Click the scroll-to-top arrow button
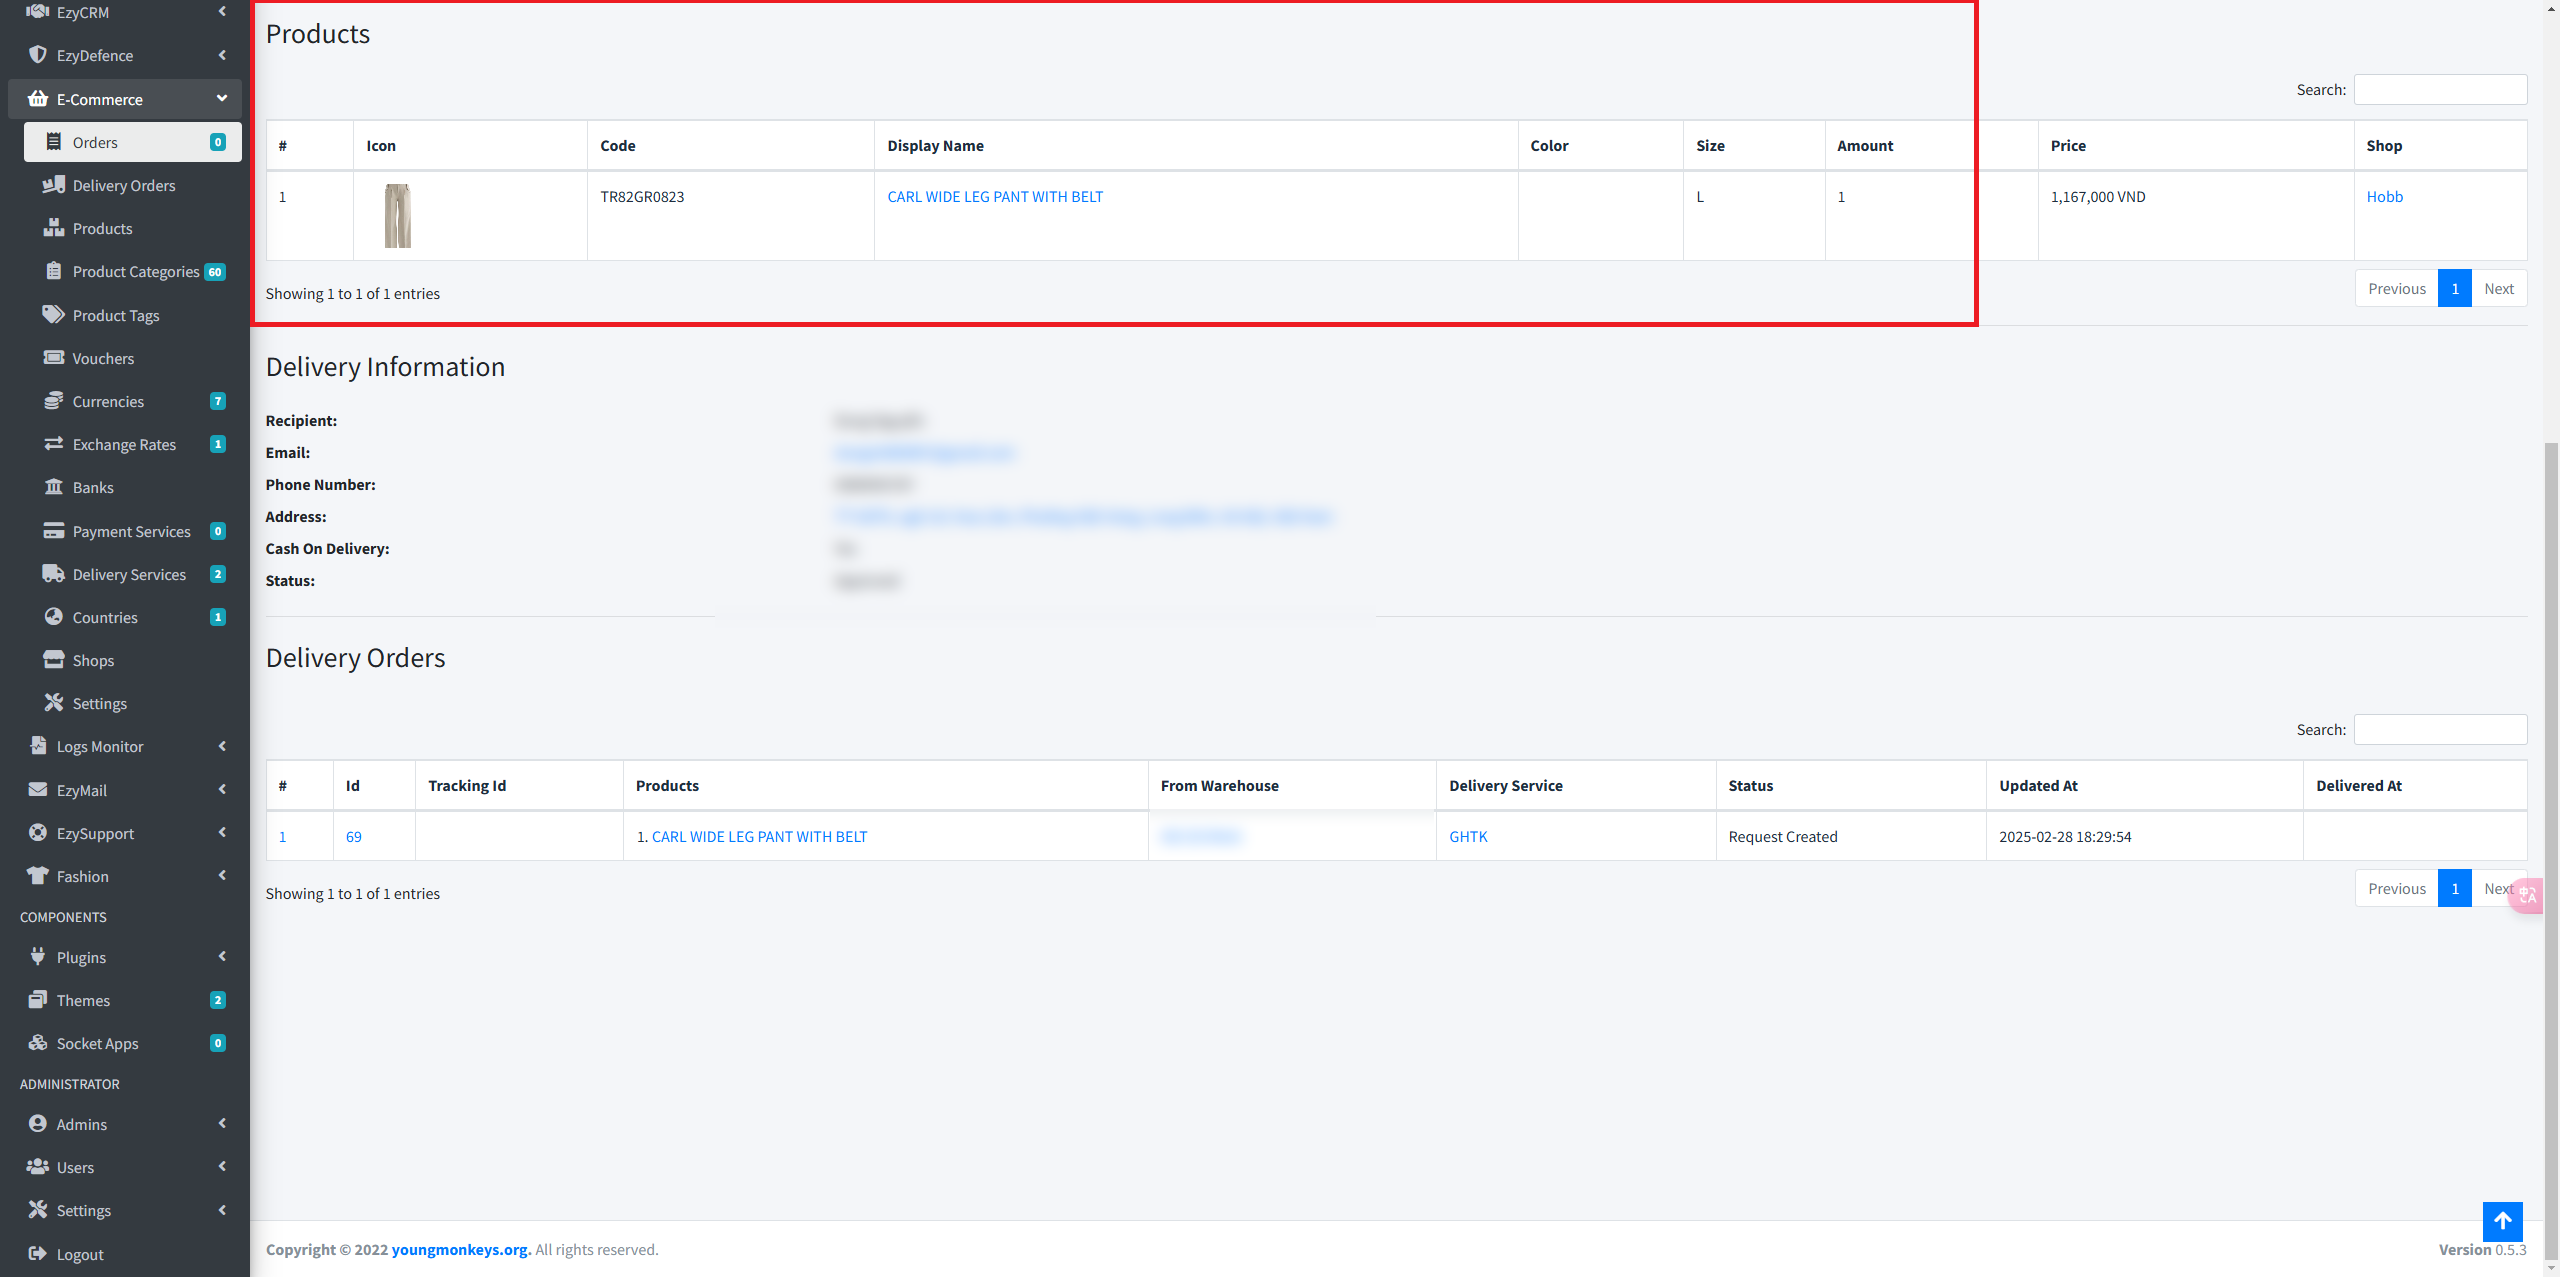Screen dimensions: 2560x1277 click(2502, 1221)
